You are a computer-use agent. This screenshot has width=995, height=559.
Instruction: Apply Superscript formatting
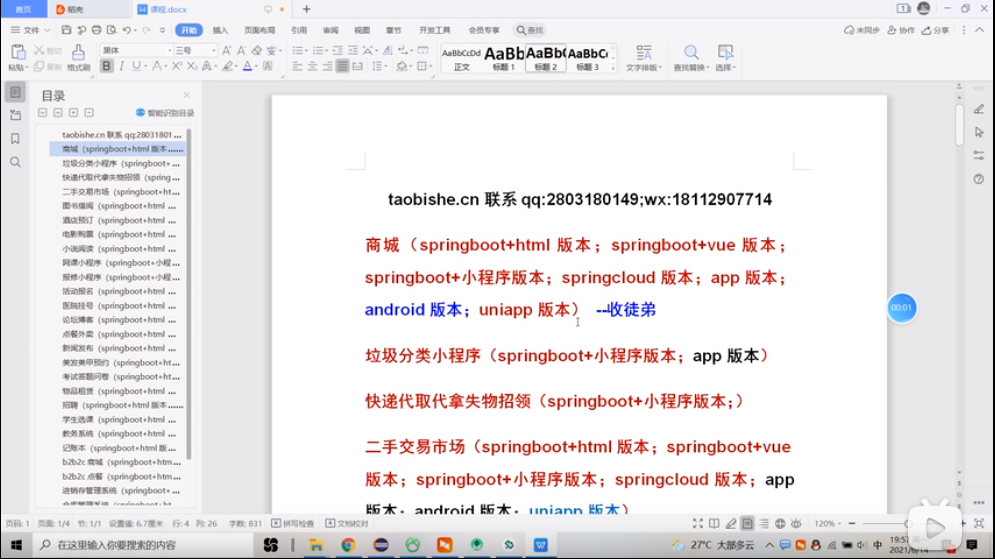click(x=177, y=66)
